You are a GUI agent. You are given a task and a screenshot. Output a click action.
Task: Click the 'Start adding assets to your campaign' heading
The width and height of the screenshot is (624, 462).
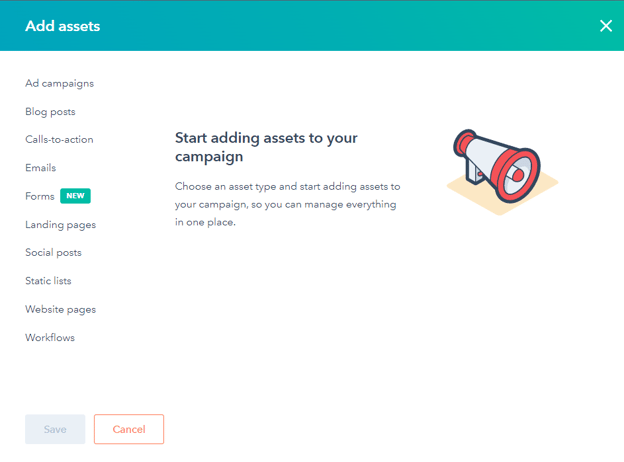coord(265,147)
